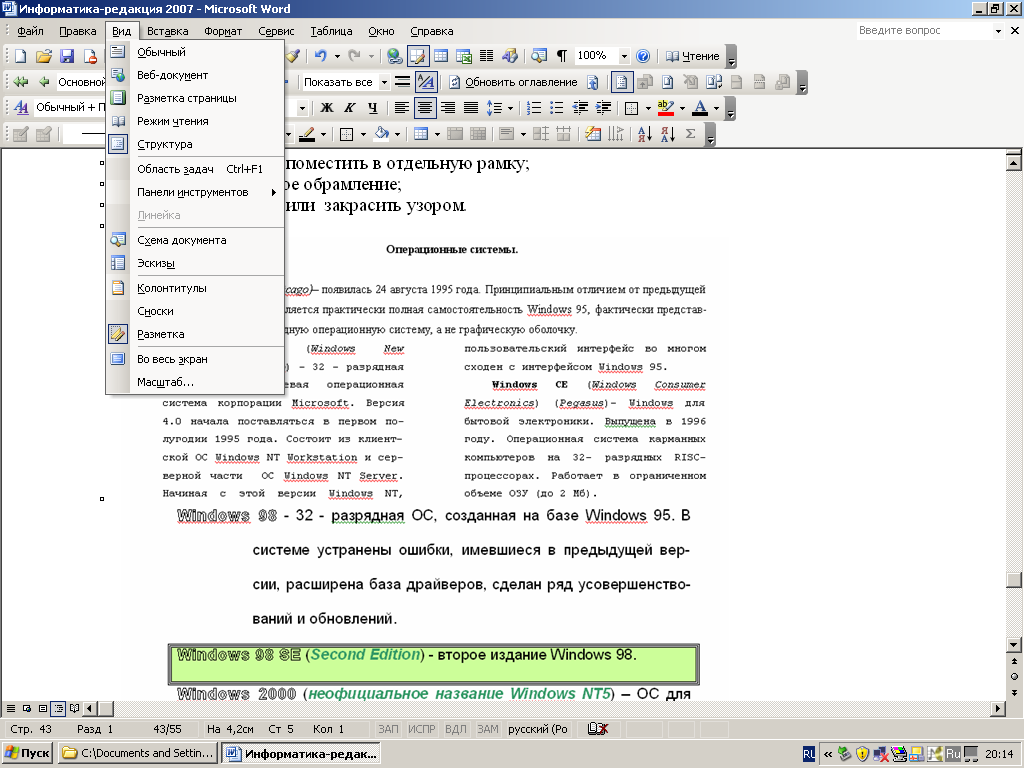Screen dimensions: 1024x768
Task: Click the next page browse arrow
Action: (1014, 692)
